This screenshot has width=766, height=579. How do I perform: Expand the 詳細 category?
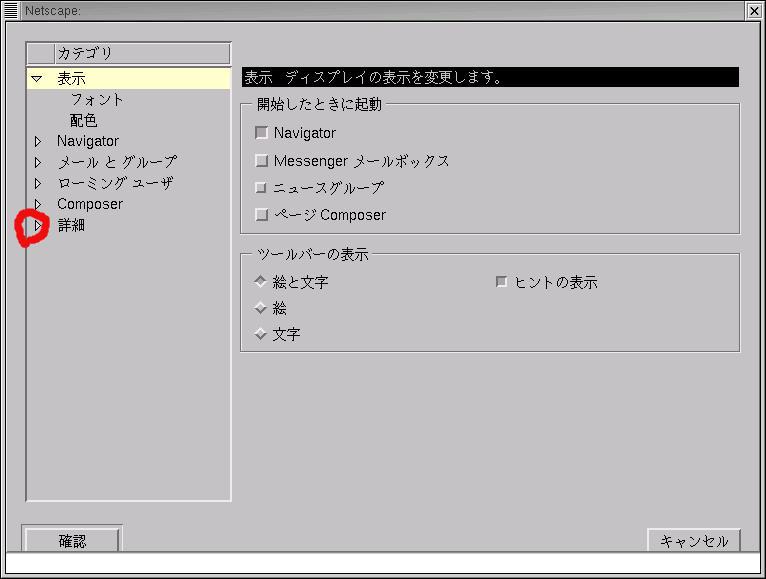(38, 225)
